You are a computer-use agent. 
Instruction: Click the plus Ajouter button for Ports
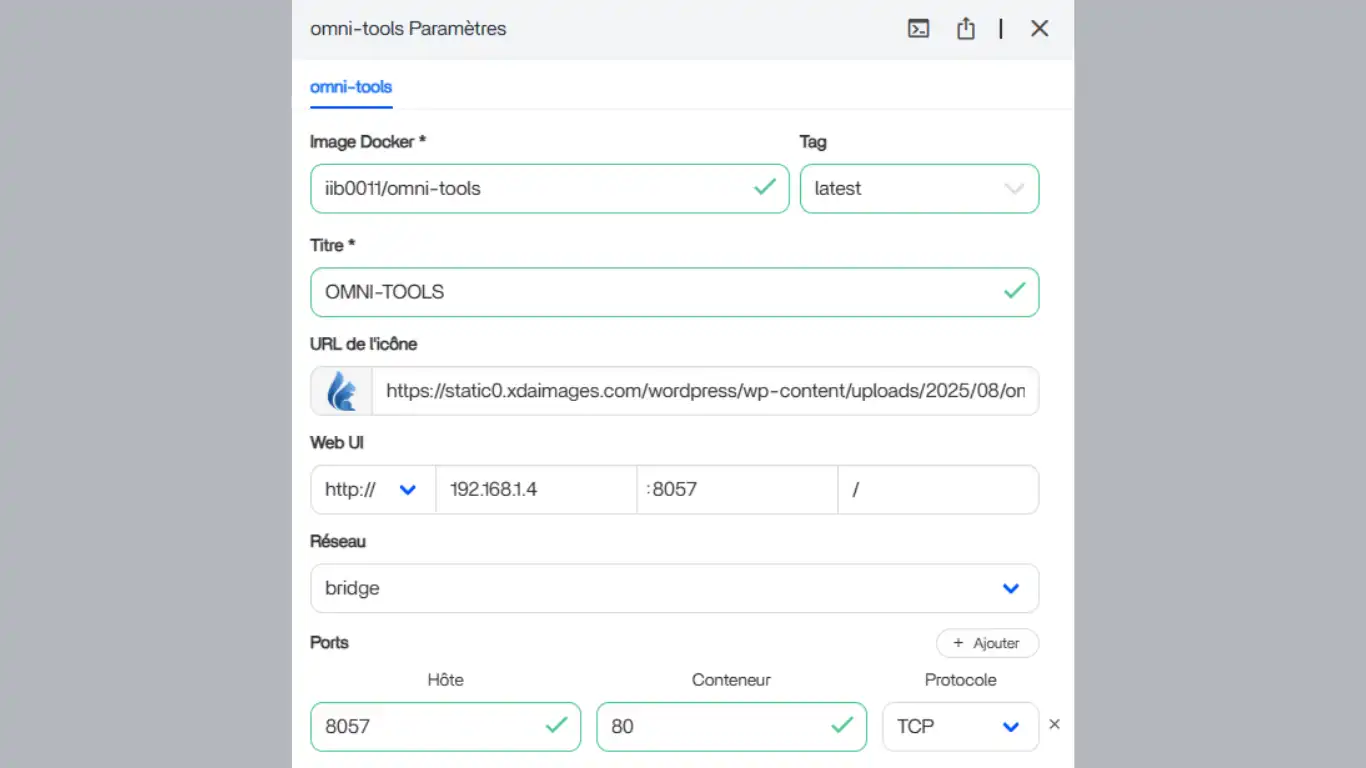coord(987,643)
